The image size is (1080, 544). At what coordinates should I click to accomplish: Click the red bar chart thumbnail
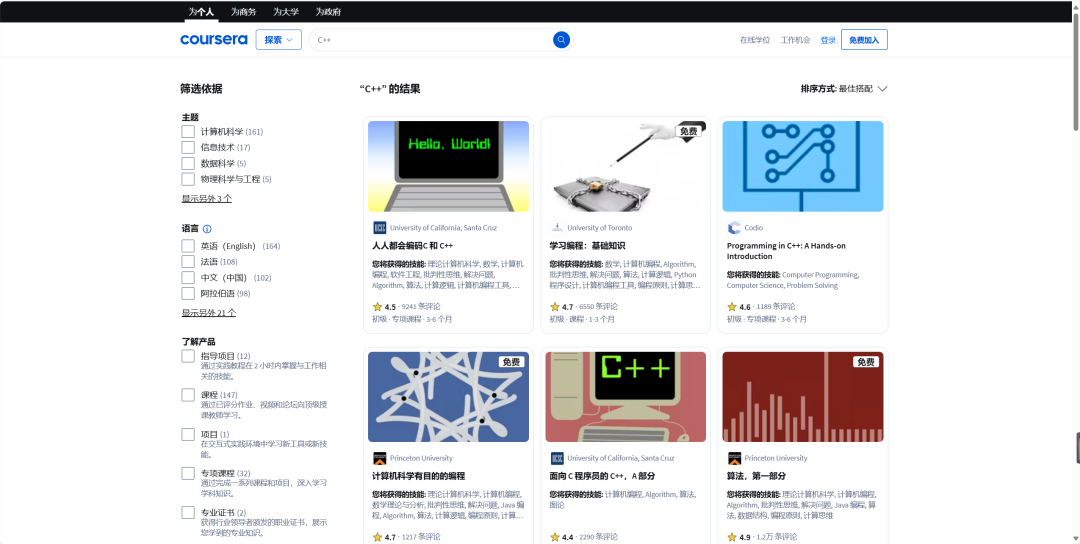coord(803,397)
